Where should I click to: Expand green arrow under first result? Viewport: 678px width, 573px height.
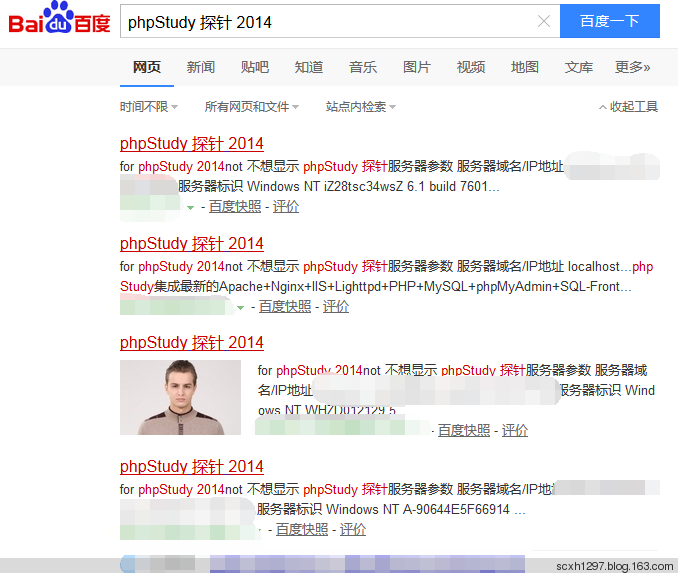pos(190,208)
